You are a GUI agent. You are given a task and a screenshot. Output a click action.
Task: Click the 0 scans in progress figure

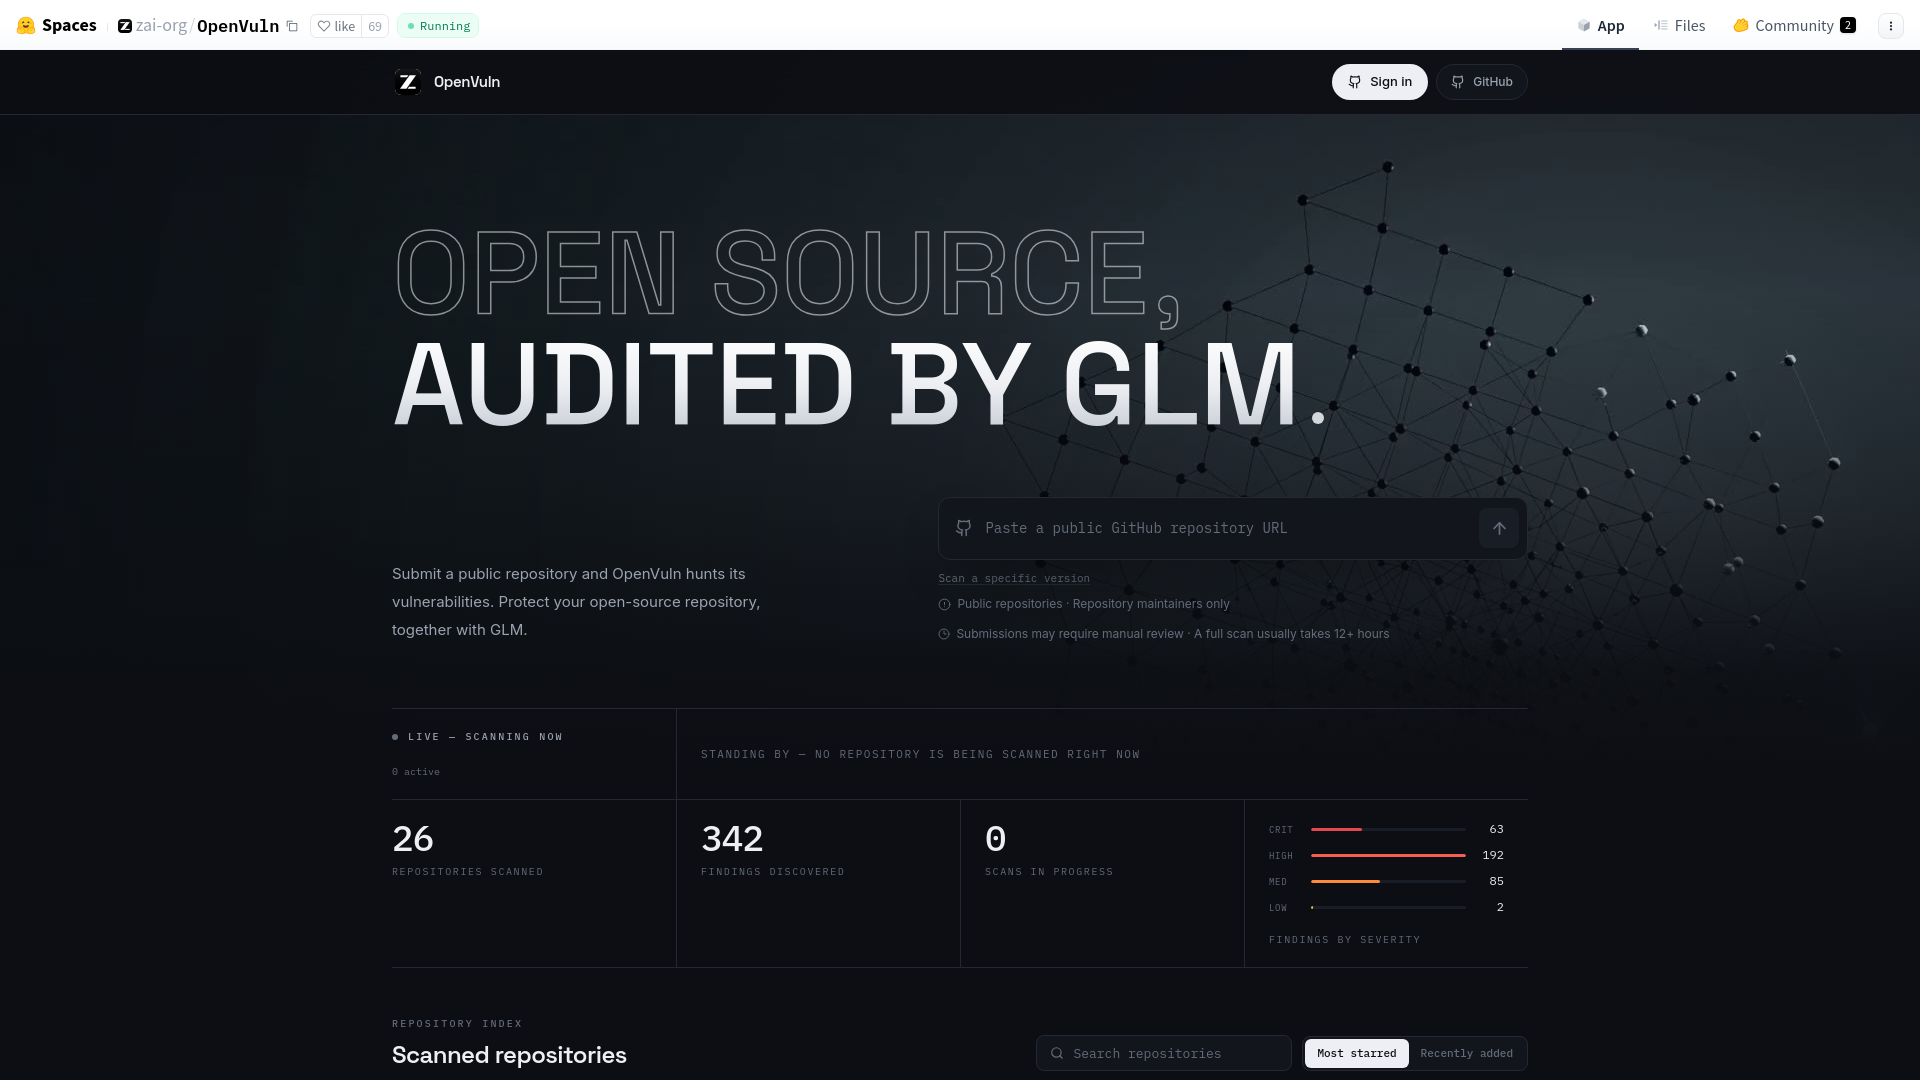995,839
